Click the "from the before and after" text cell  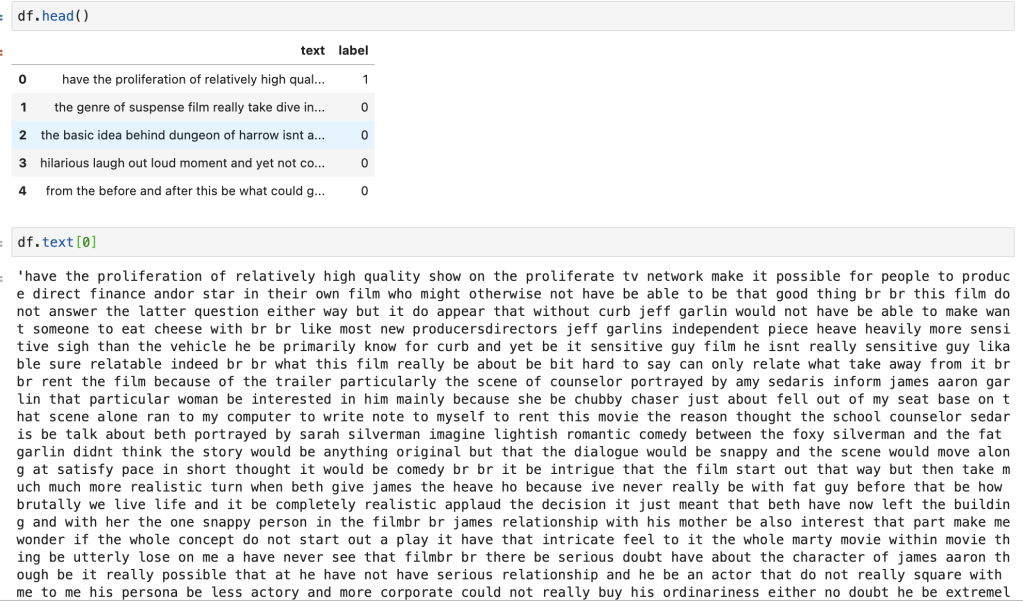tap(185, 191)
